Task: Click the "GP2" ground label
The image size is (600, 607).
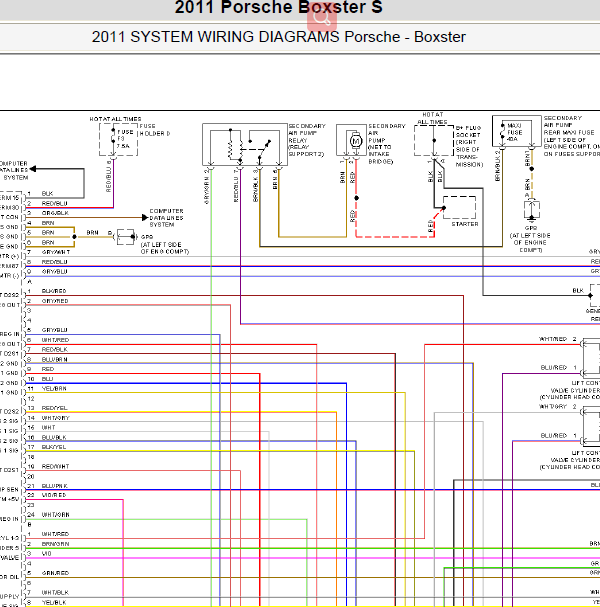Action: pyautogui.click(x=531, y=228)
